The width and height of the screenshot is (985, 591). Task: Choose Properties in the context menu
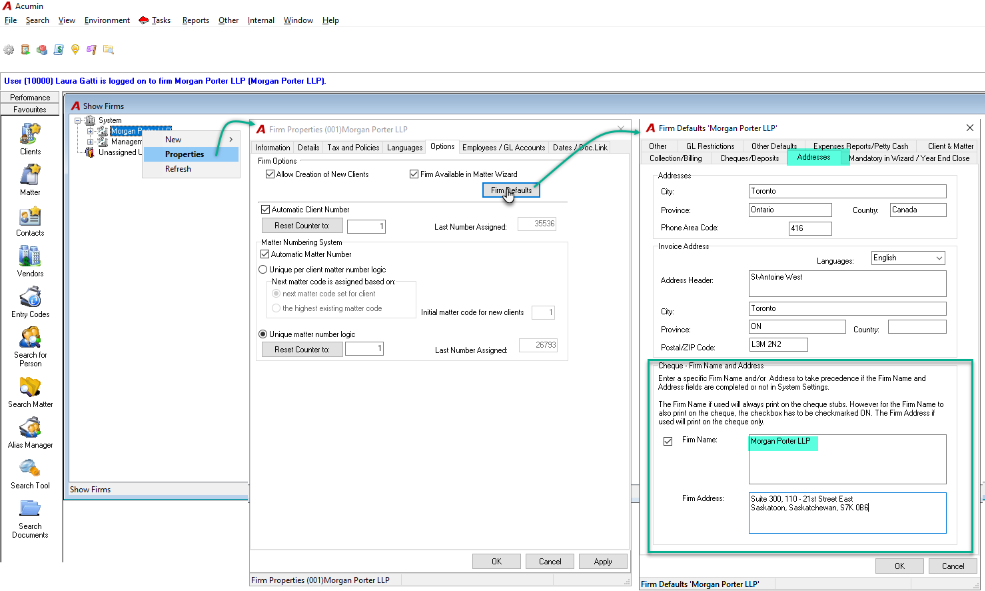click(x=191, y=154)
